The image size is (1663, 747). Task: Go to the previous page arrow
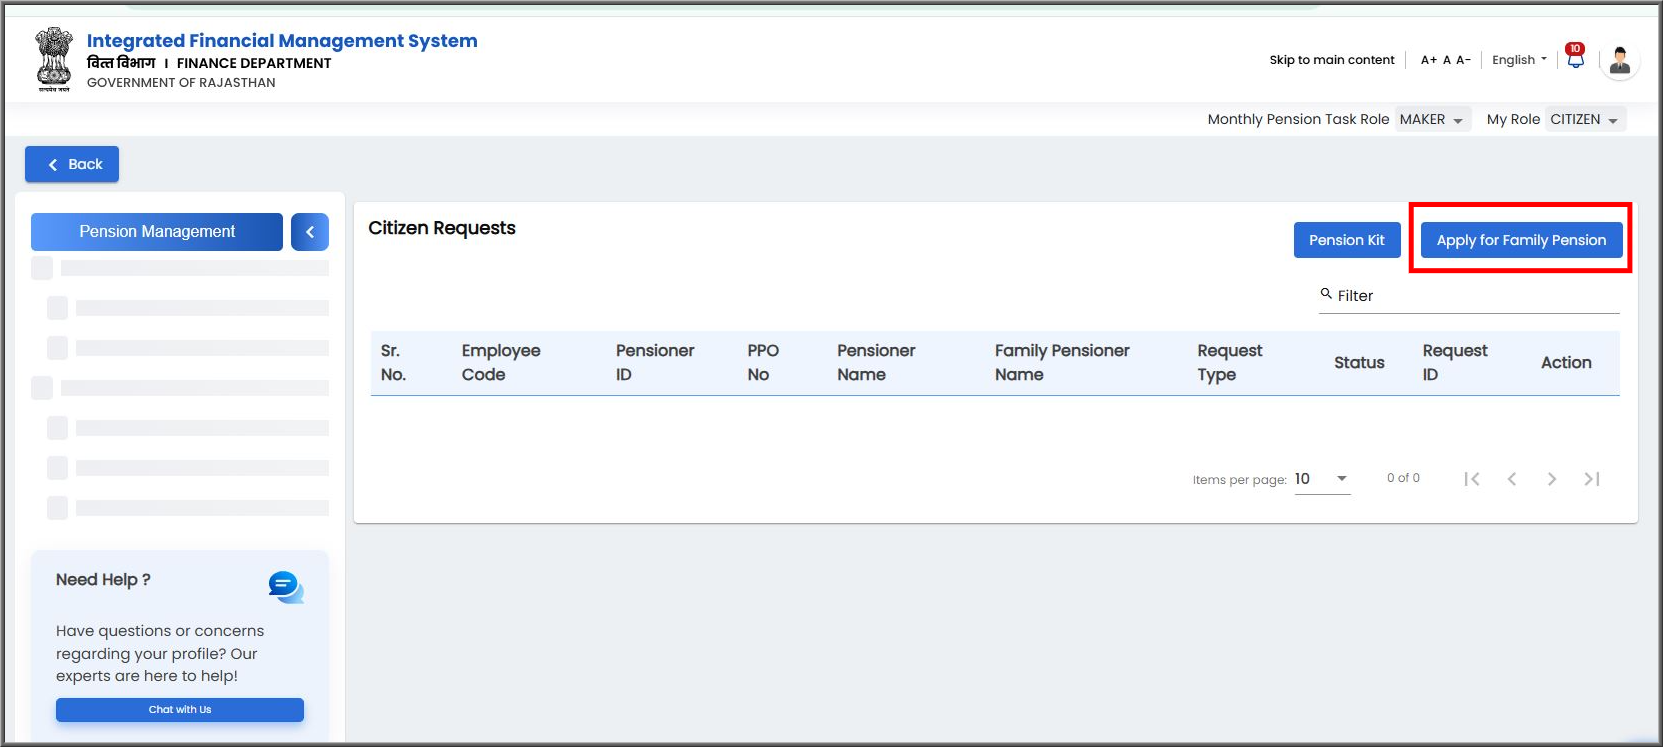click(1512, 479)
